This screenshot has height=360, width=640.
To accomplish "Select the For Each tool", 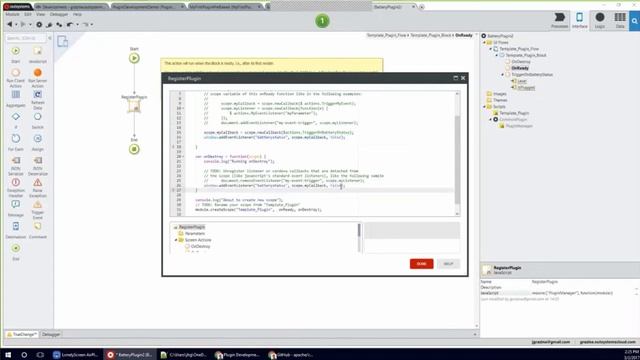I will [x=16, y=142].
